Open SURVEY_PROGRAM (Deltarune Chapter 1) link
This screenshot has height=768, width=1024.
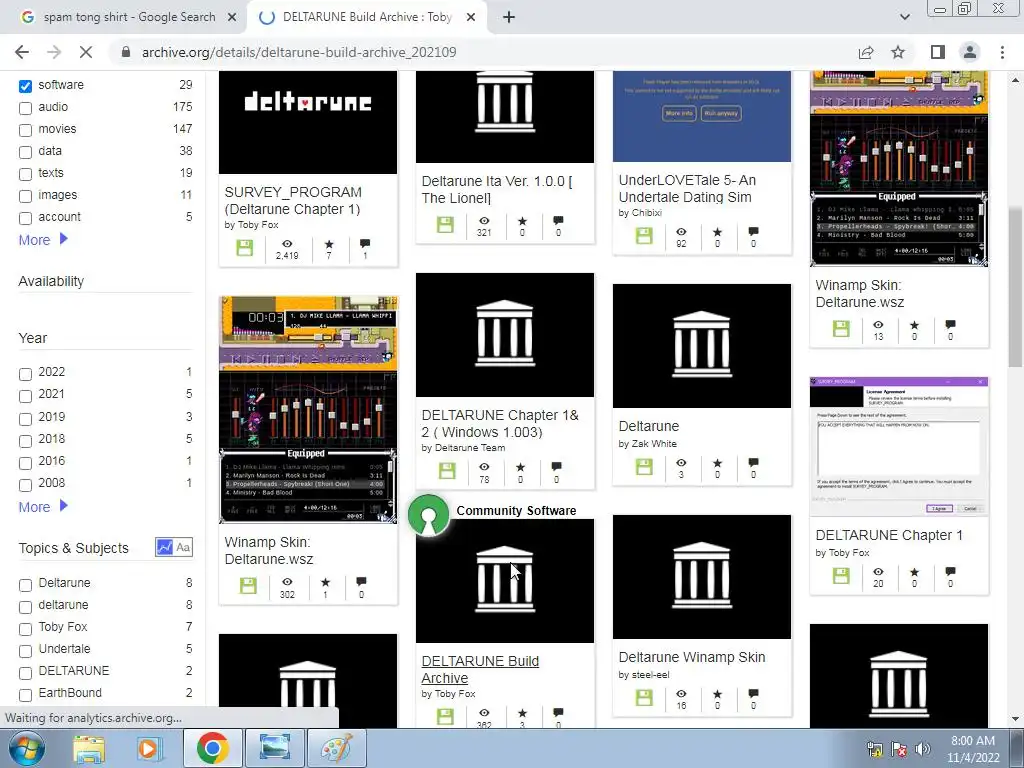click(x=292, y=200)
